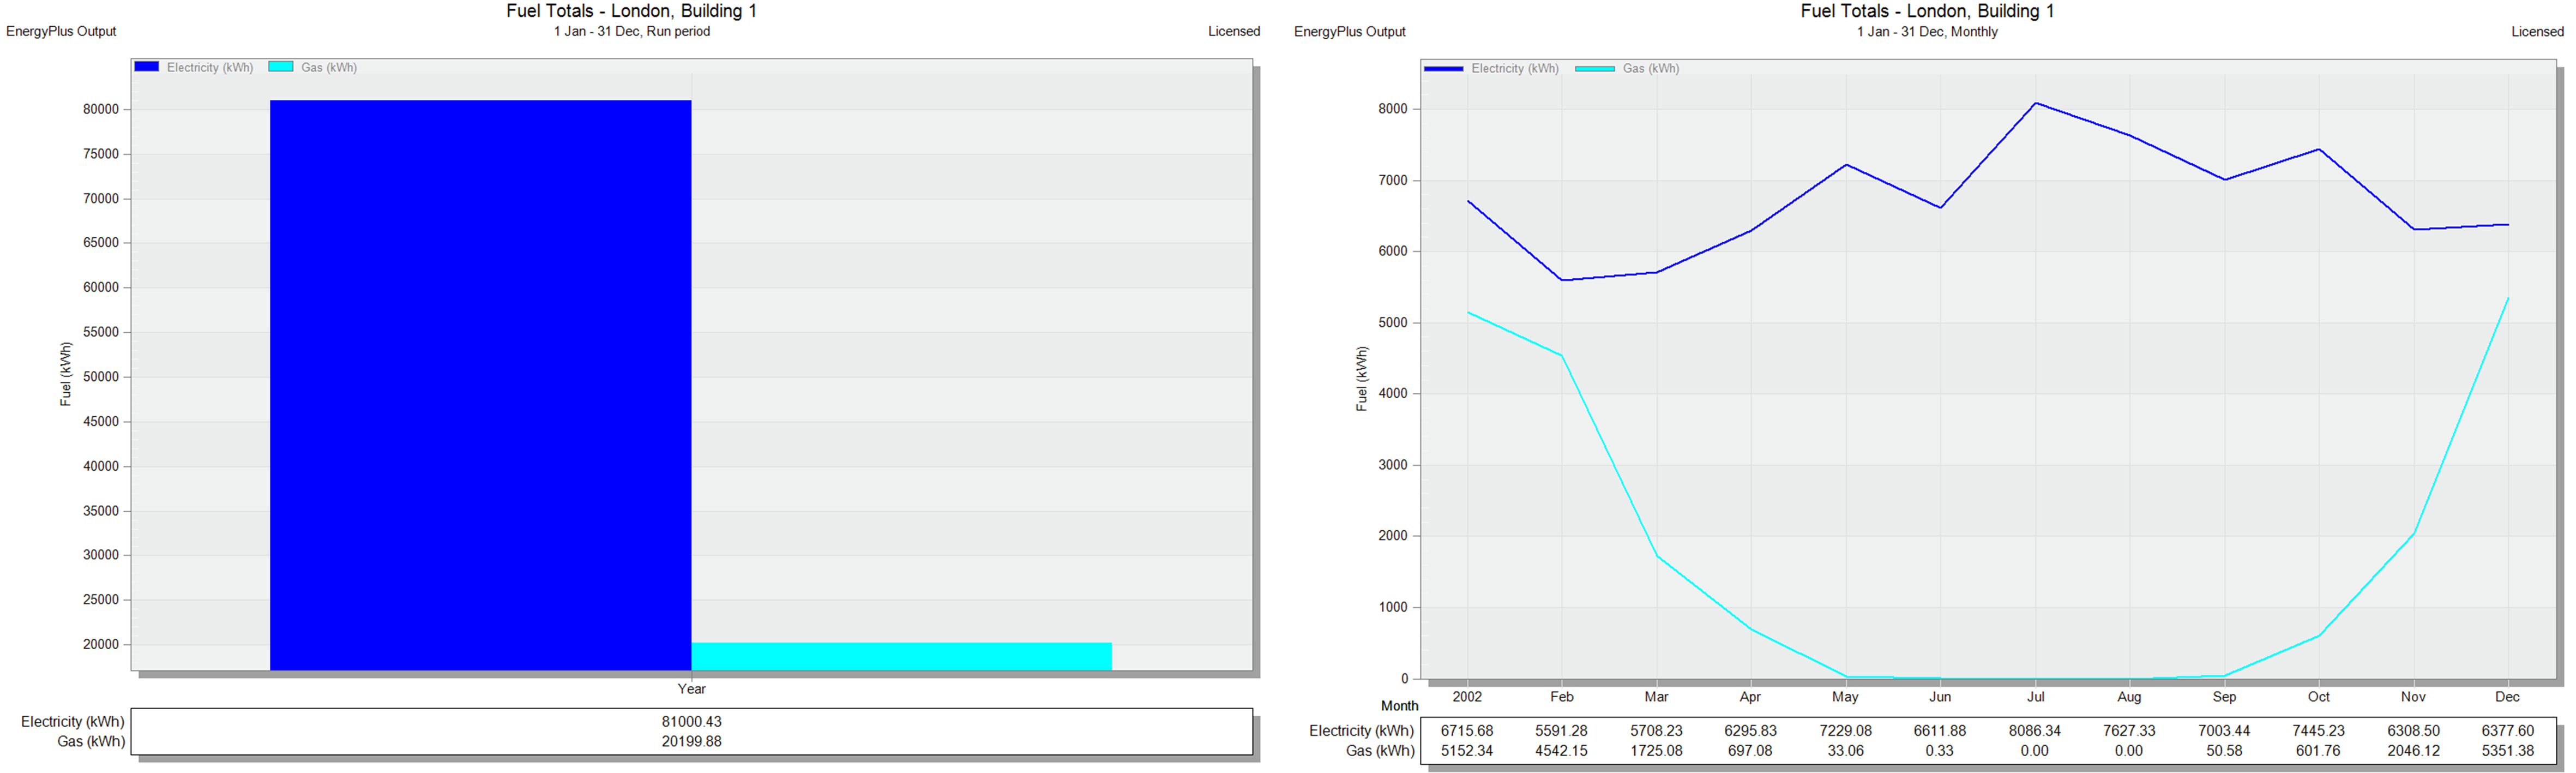Click the January electricity value 6715.68
The height and width of the screenshot is (773, 2576).
tap(1467, 731)
